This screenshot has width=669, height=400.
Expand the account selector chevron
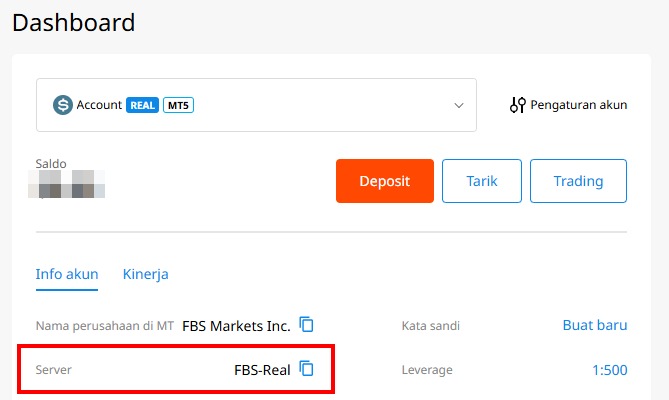coord(459,105)
